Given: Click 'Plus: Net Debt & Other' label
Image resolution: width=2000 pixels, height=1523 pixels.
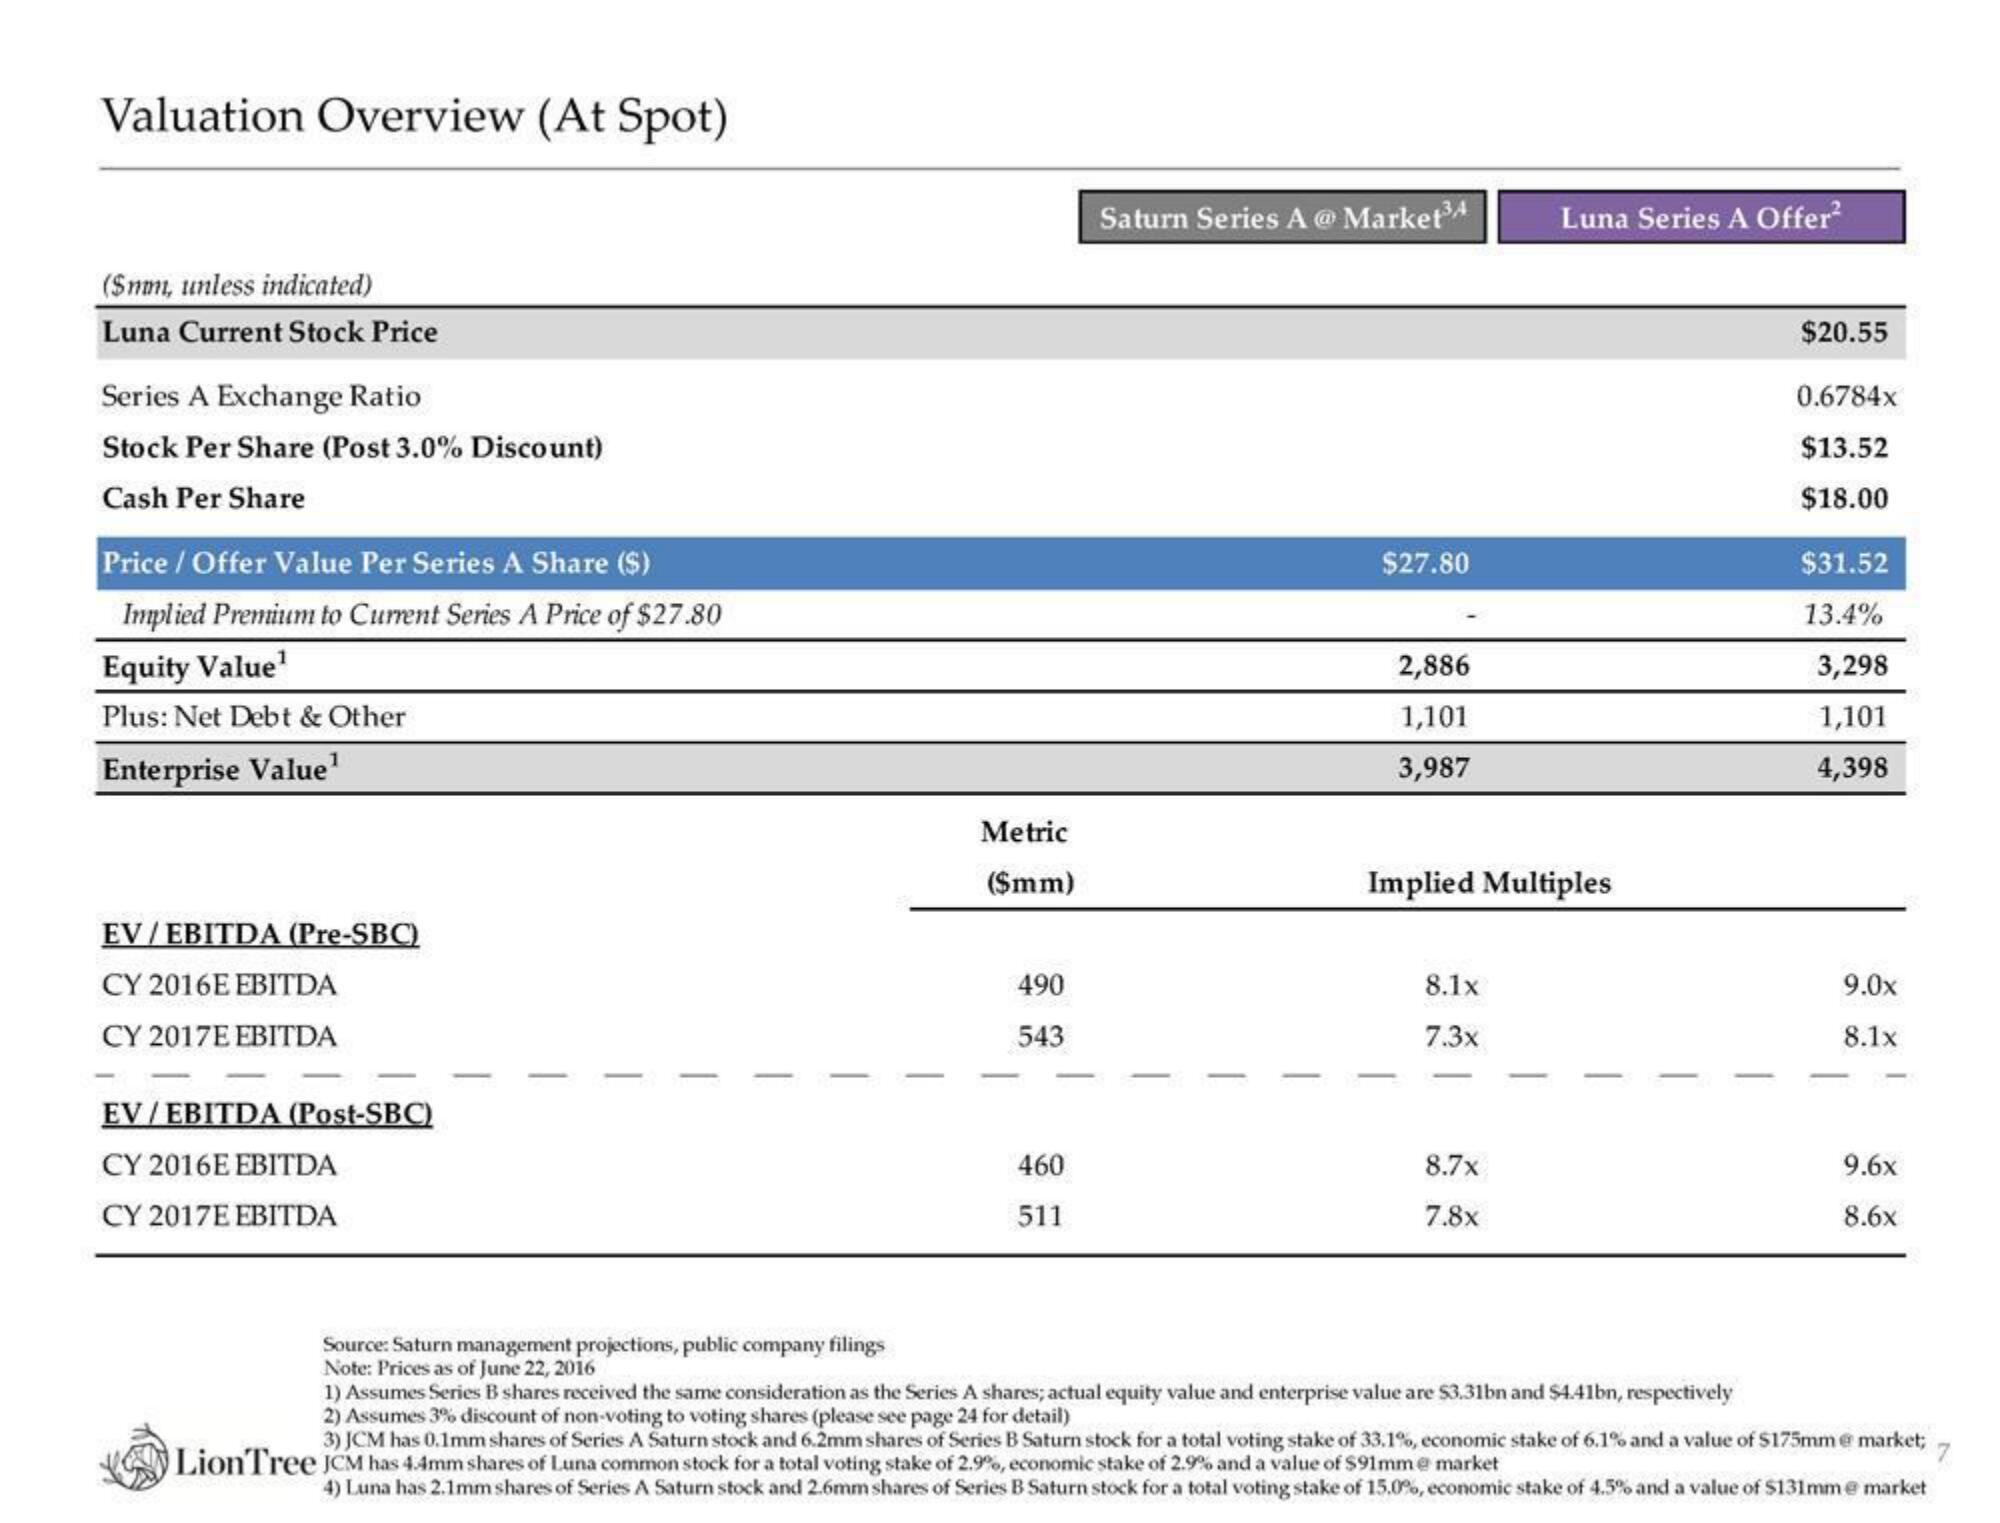Looking at the screenshot, I should tap(254, 717).
